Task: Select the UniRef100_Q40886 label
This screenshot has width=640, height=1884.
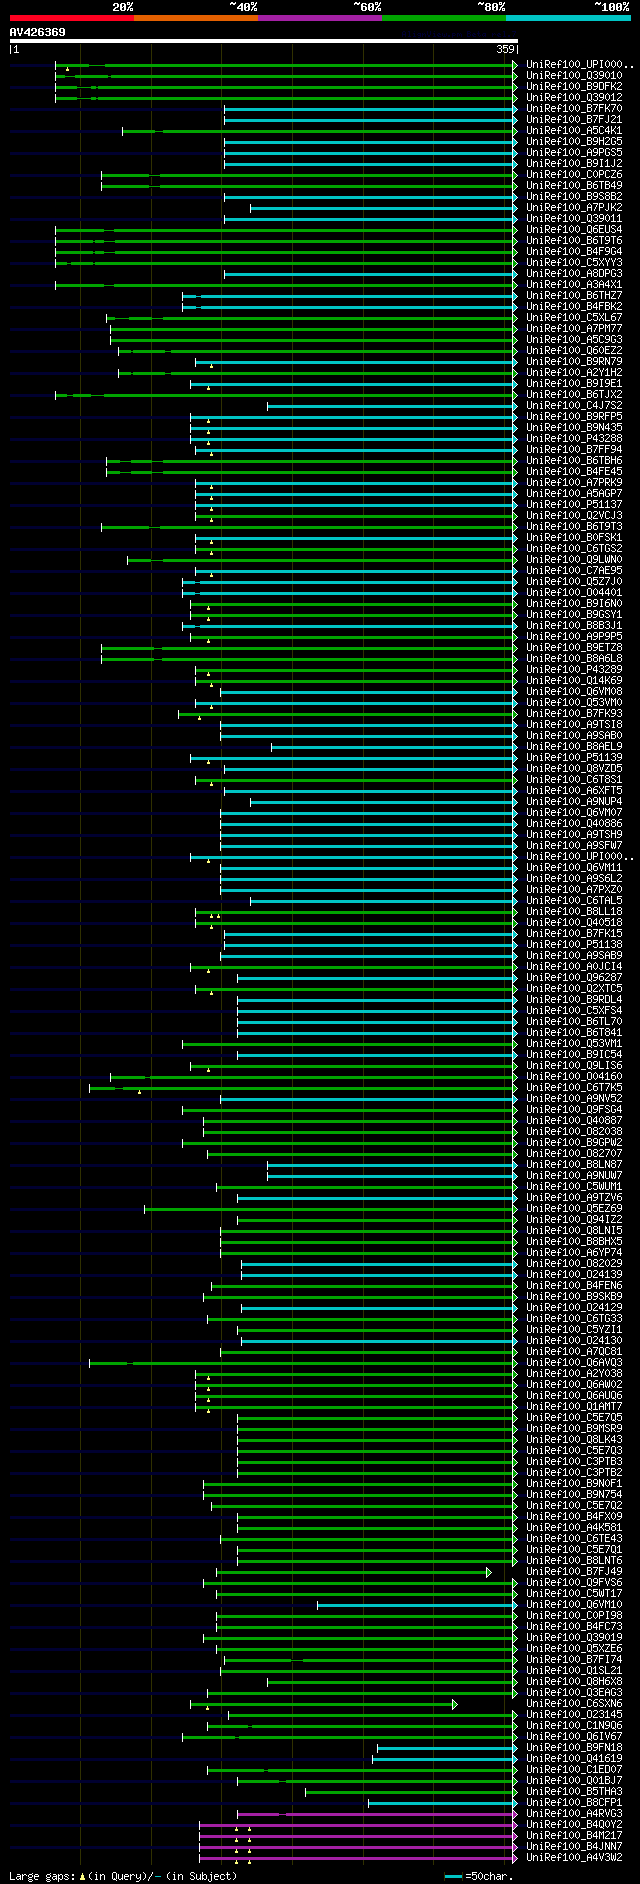Action: pos(574,823)
